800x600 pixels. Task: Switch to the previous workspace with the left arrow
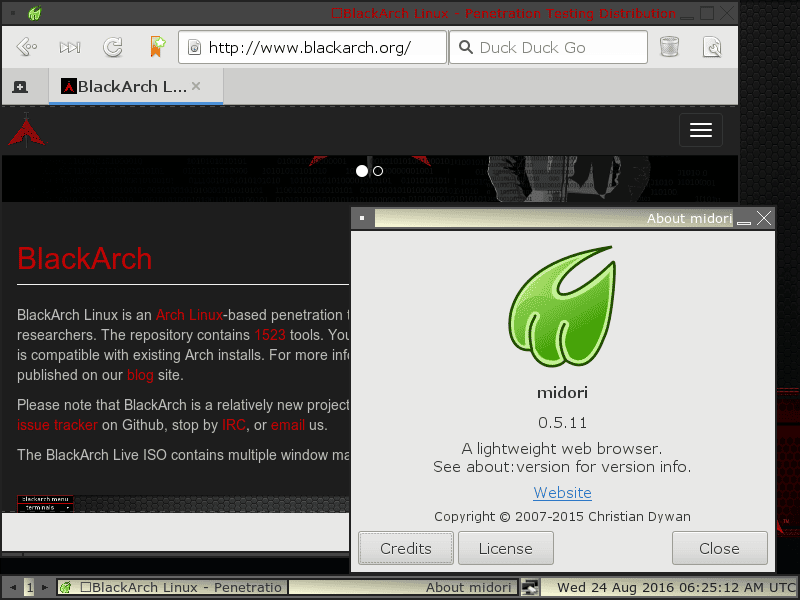(x=13, y=587)
